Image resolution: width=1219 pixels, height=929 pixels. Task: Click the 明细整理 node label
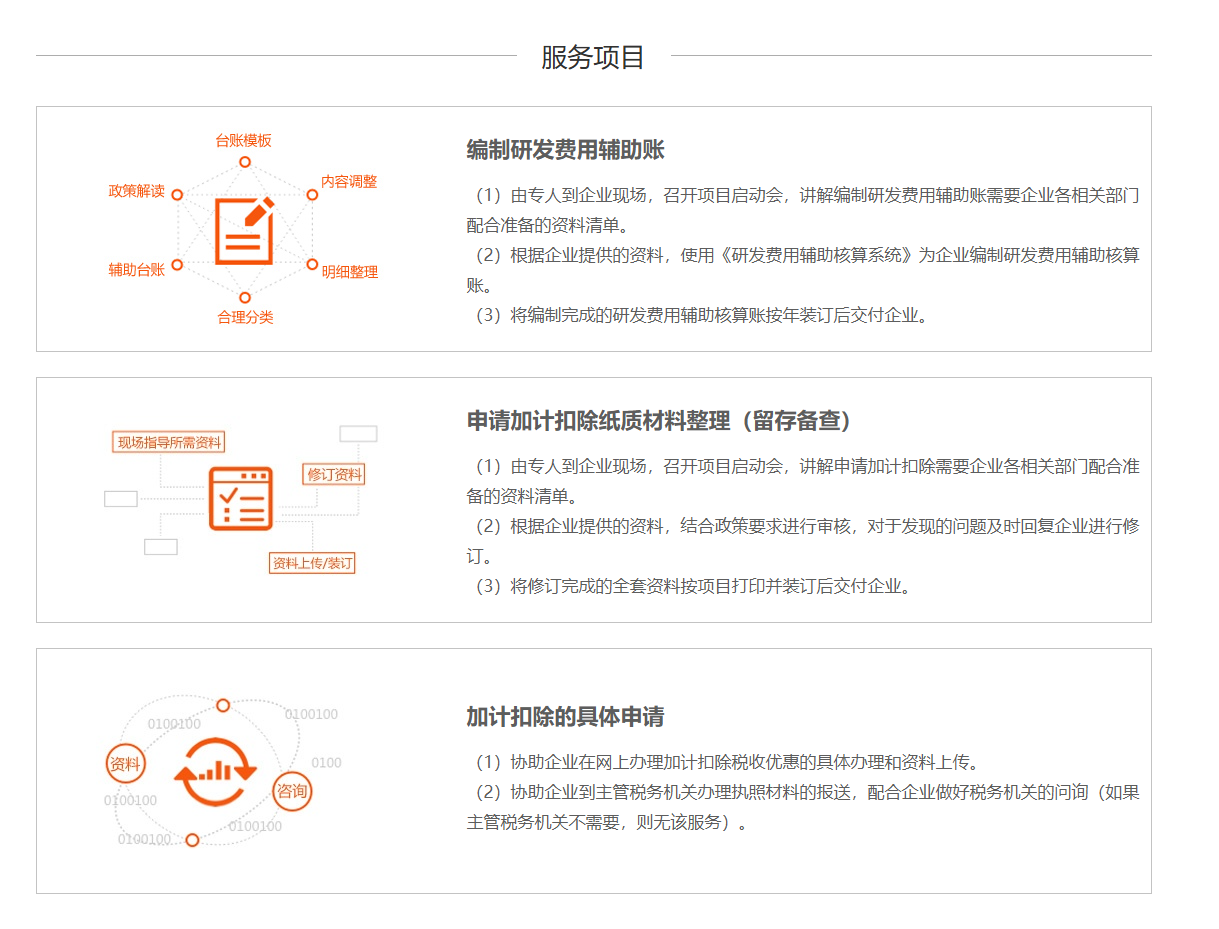(x=350, y=271)
